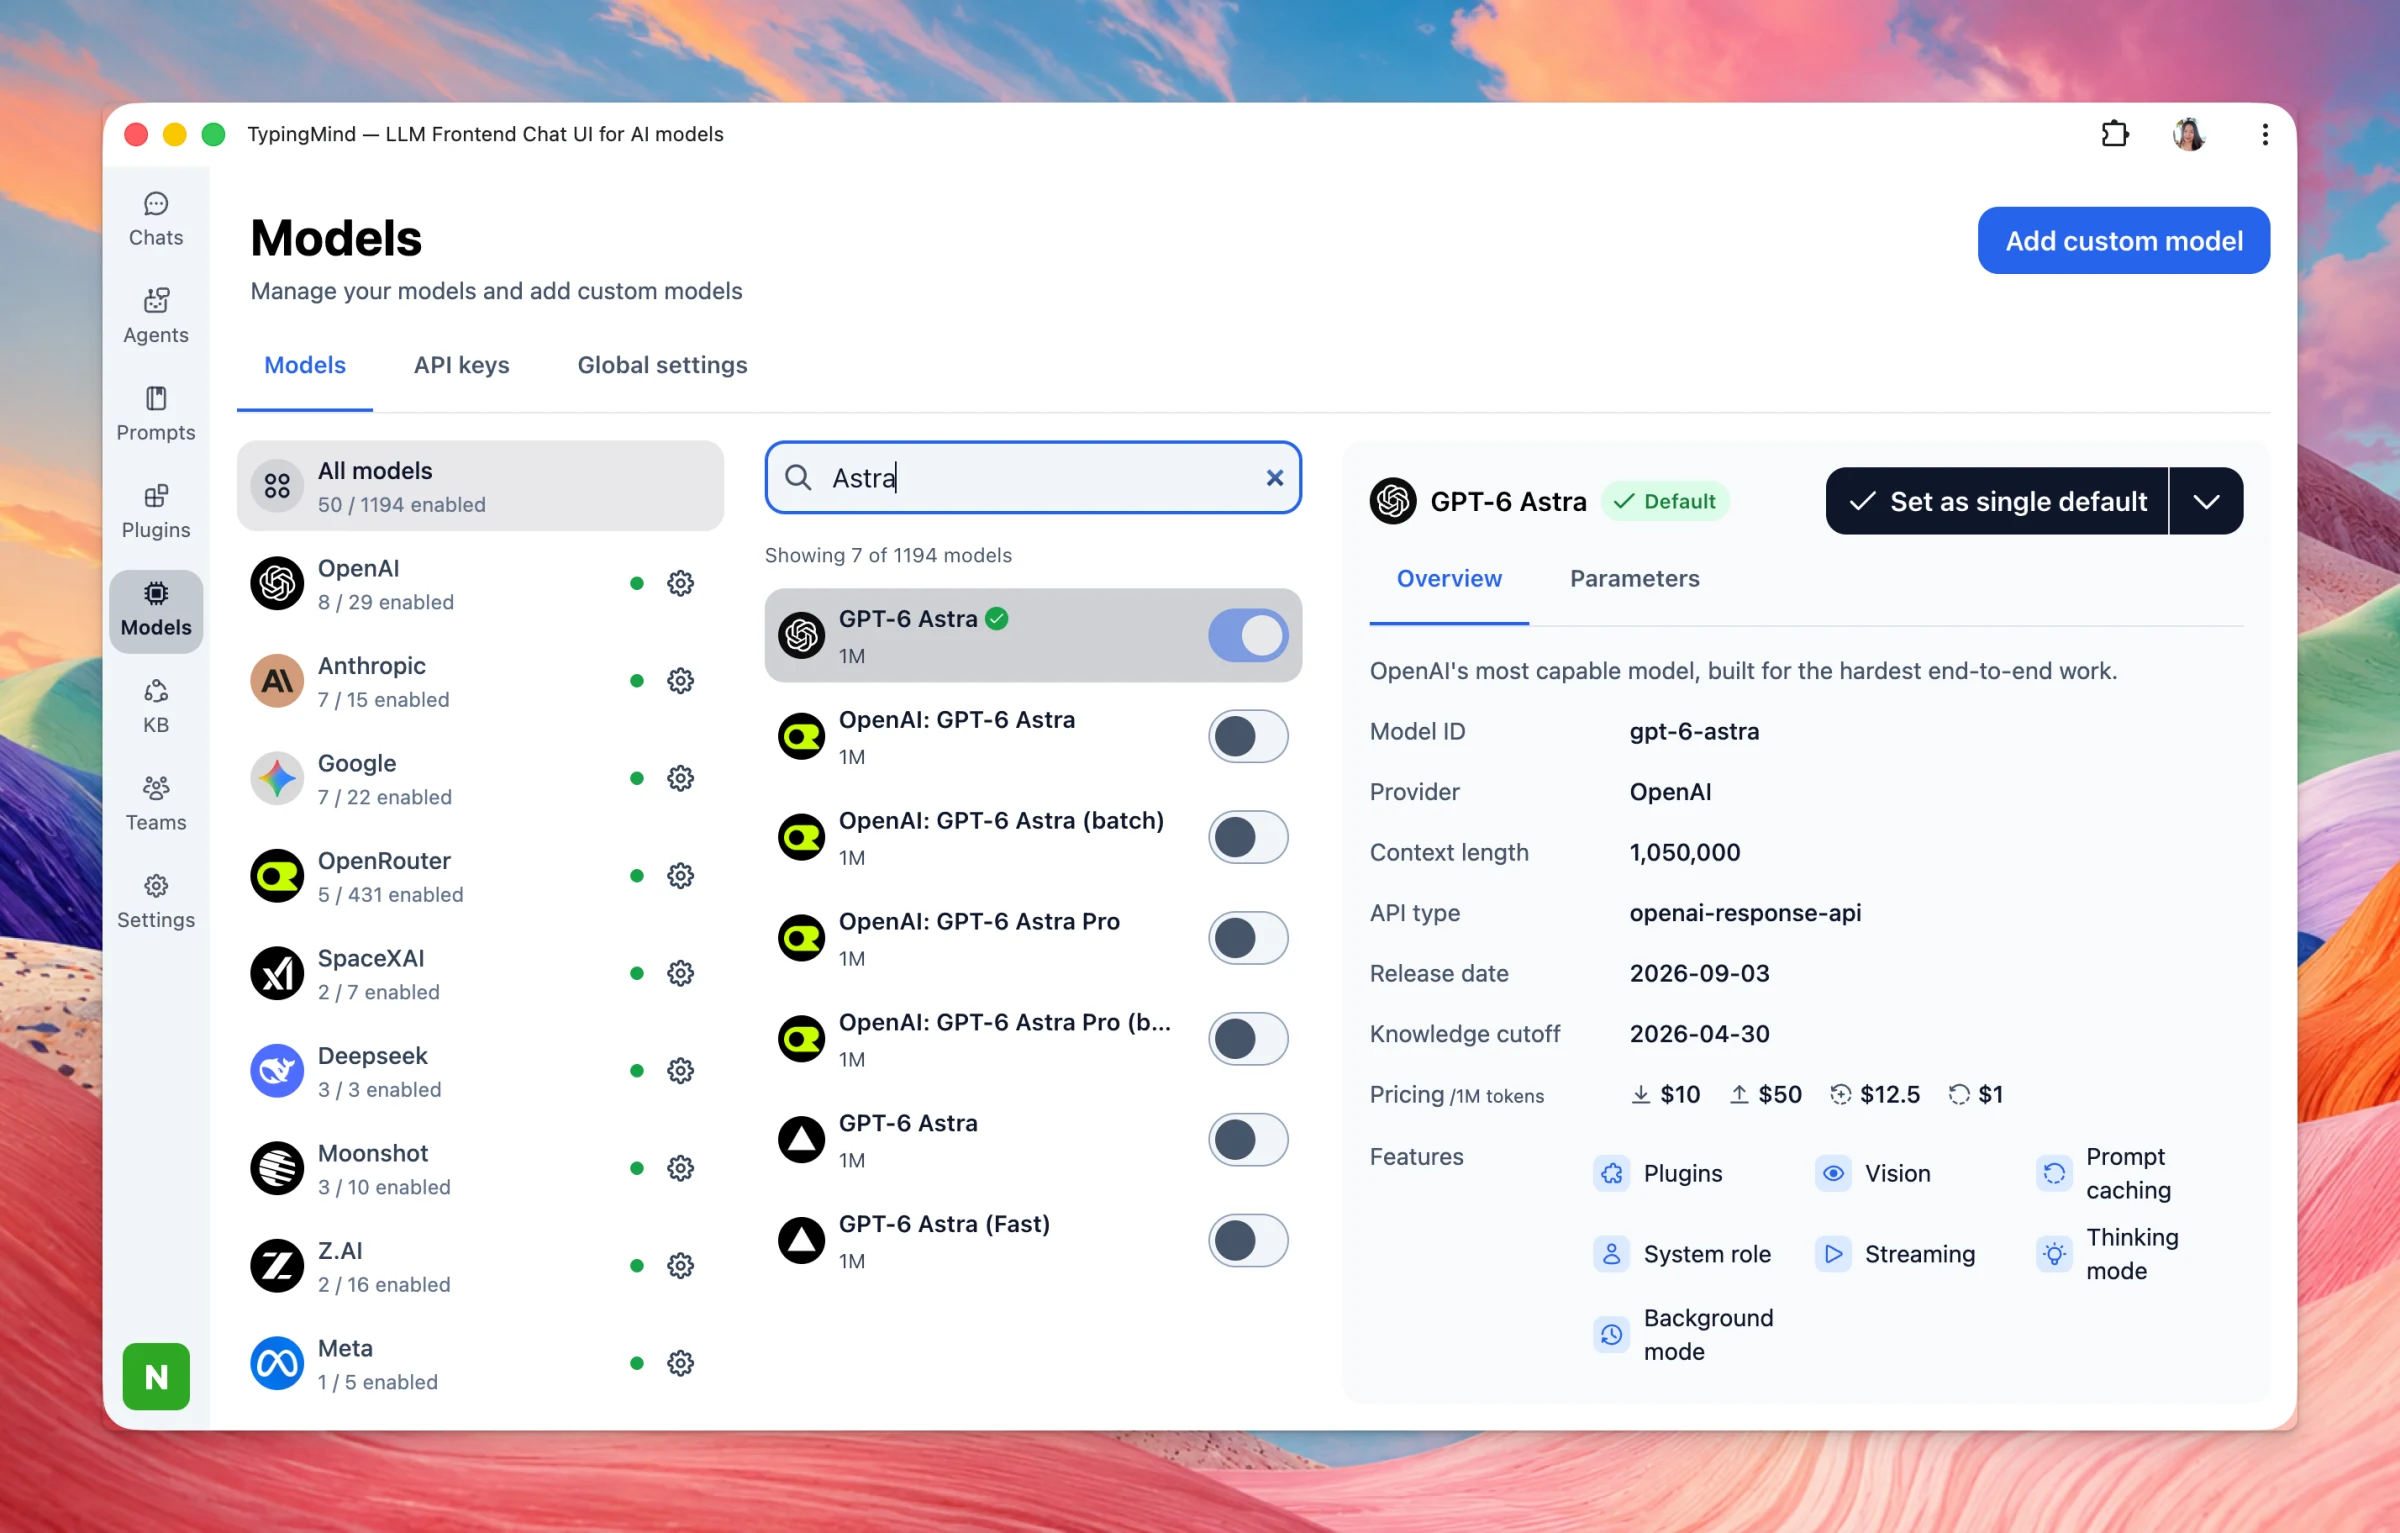This screenshot has width=2400, height=1533.
Task: Select the Overview tab
Action: (x=1449, y=579)
